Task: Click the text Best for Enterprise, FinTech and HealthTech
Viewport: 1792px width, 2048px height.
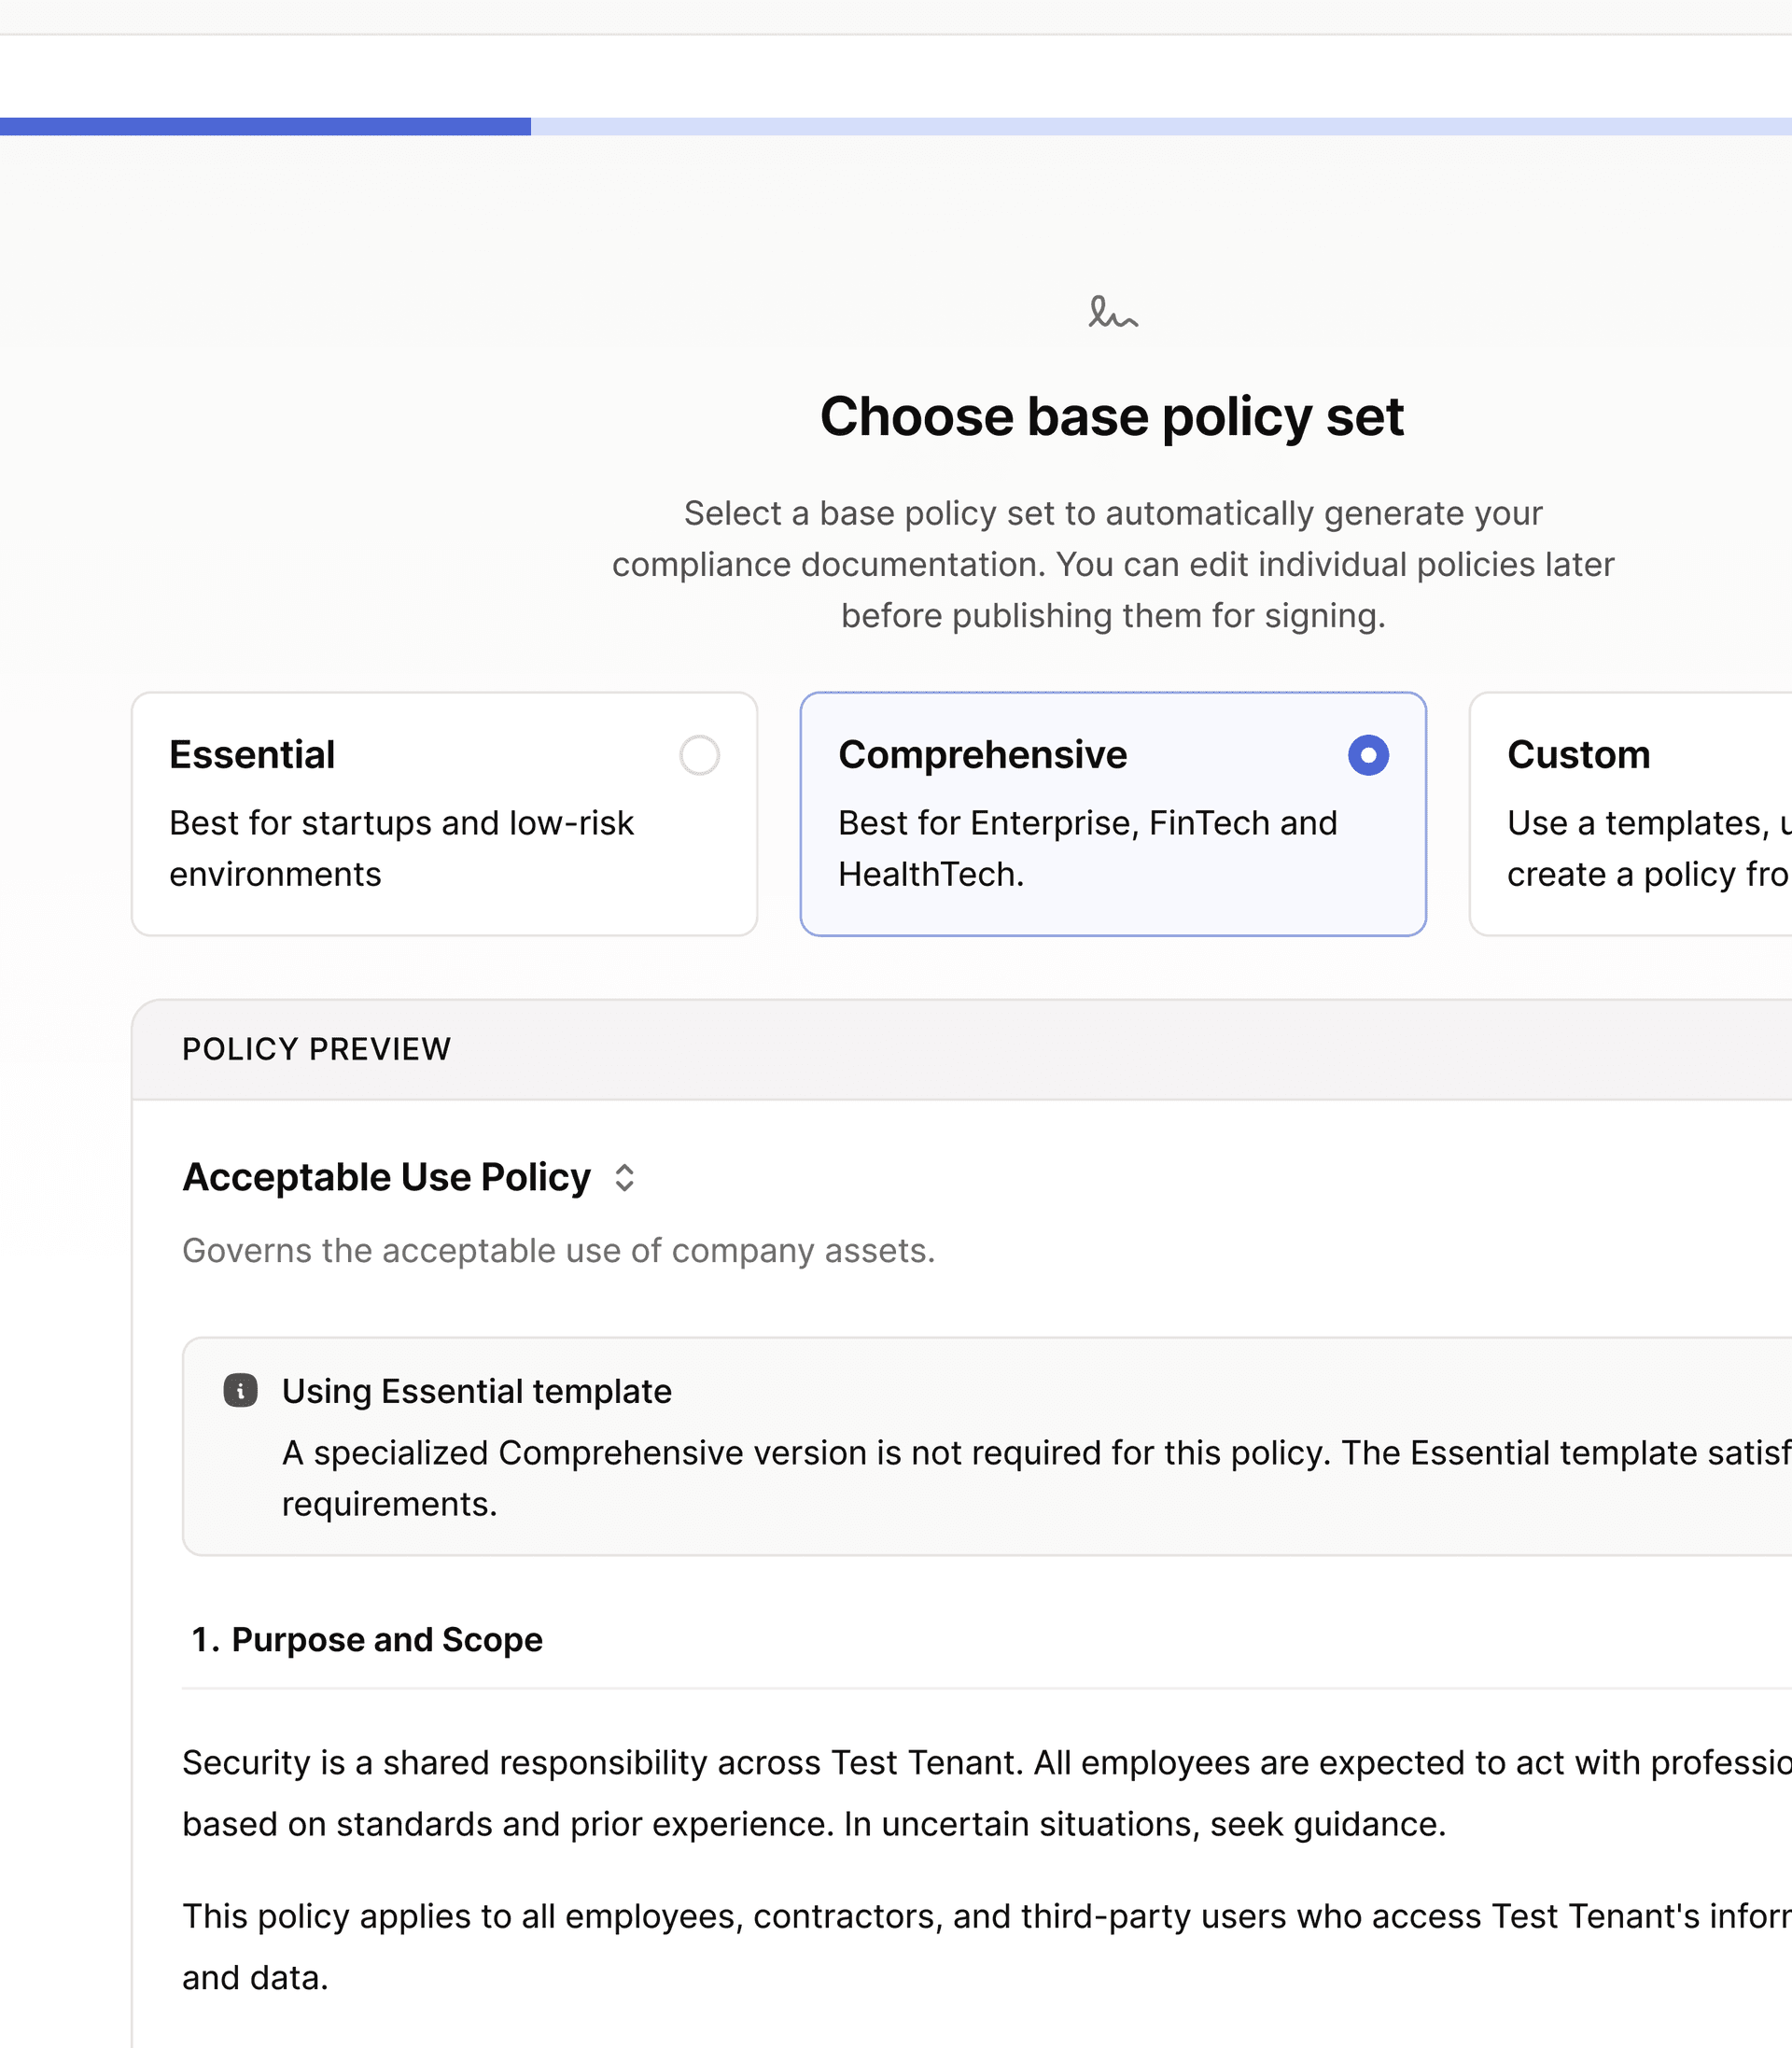Action: 1087,848
